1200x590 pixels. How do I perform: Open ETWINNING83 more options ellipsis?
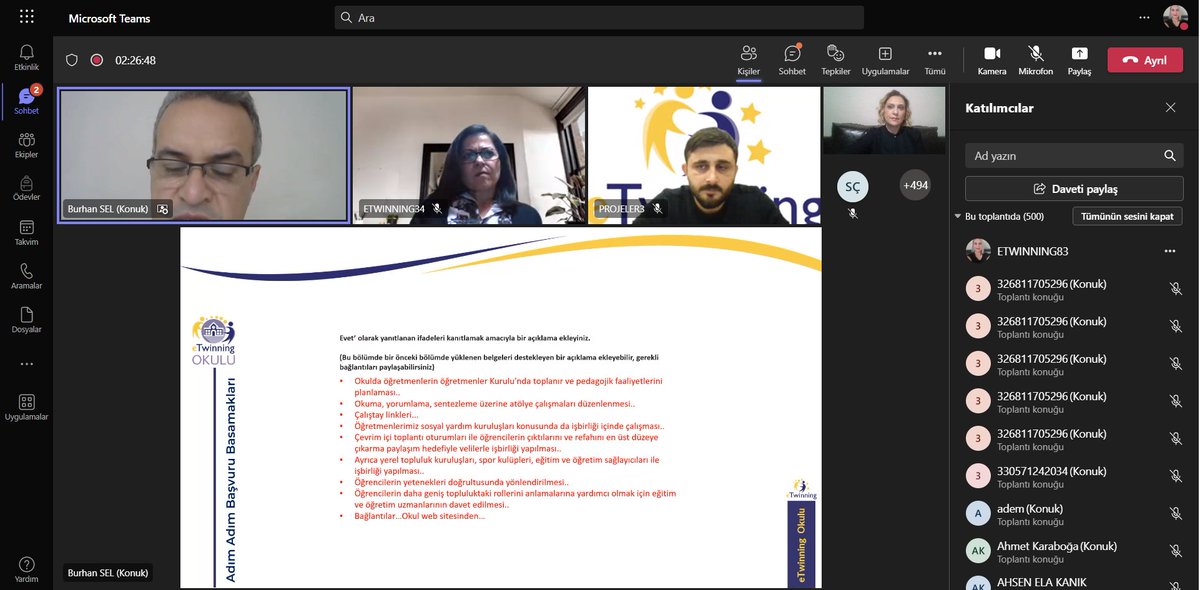1170,251
